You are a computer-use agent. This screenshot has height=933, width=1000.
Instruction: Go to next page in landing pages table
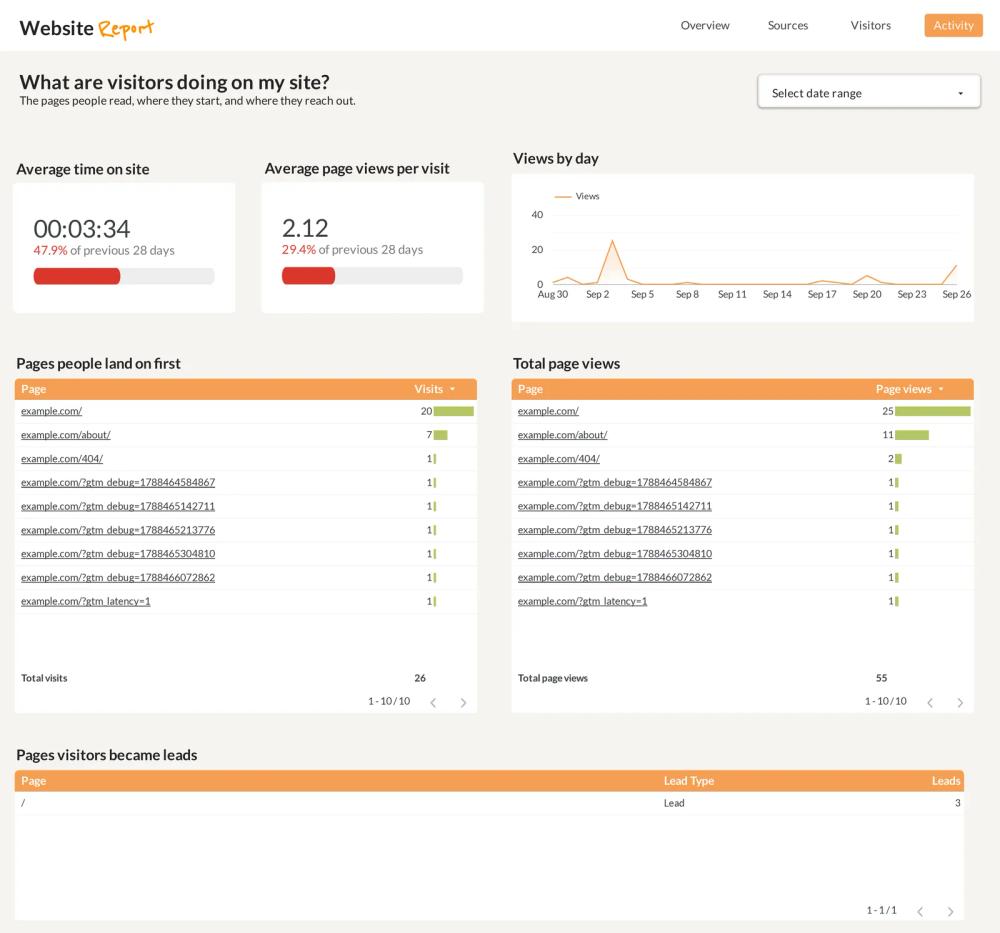[x=464, y=702]
